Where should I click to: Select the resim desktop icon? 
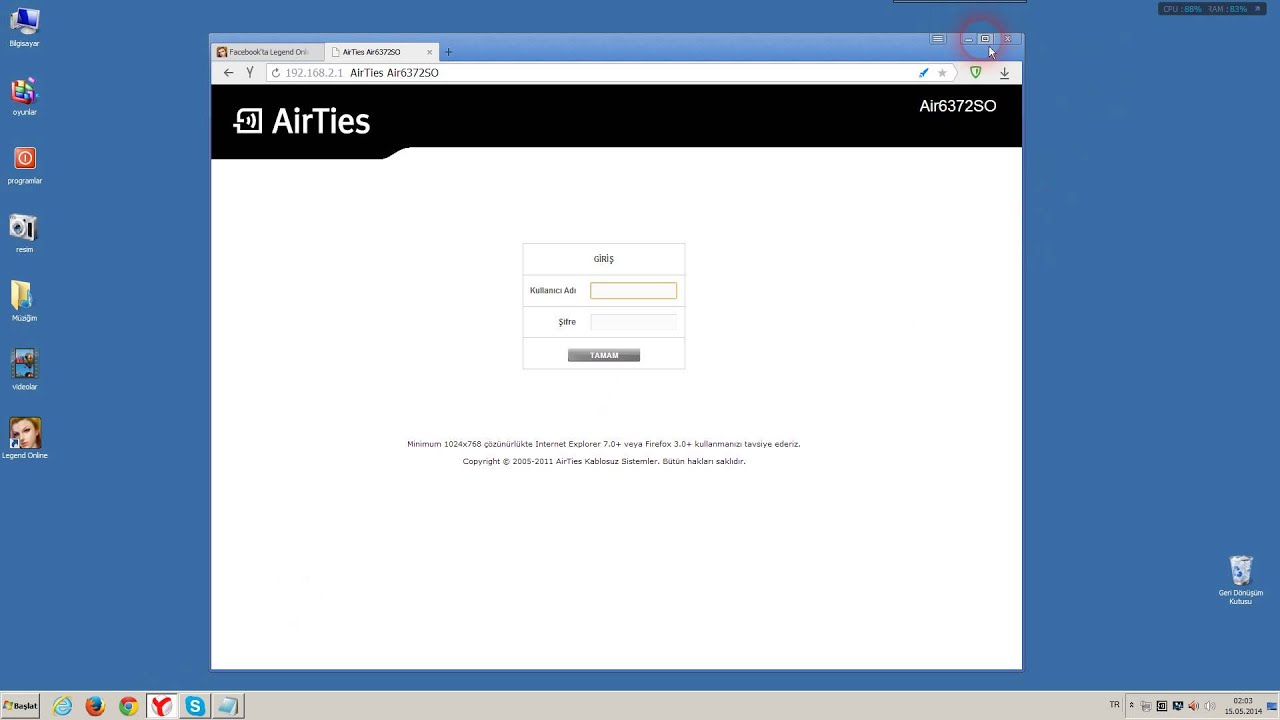(24, 233)
